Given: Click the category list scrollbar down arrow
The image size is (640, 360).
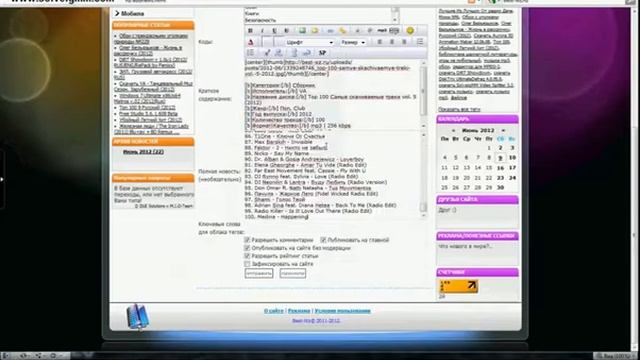Looking at the screenshot, I should 395,20.
